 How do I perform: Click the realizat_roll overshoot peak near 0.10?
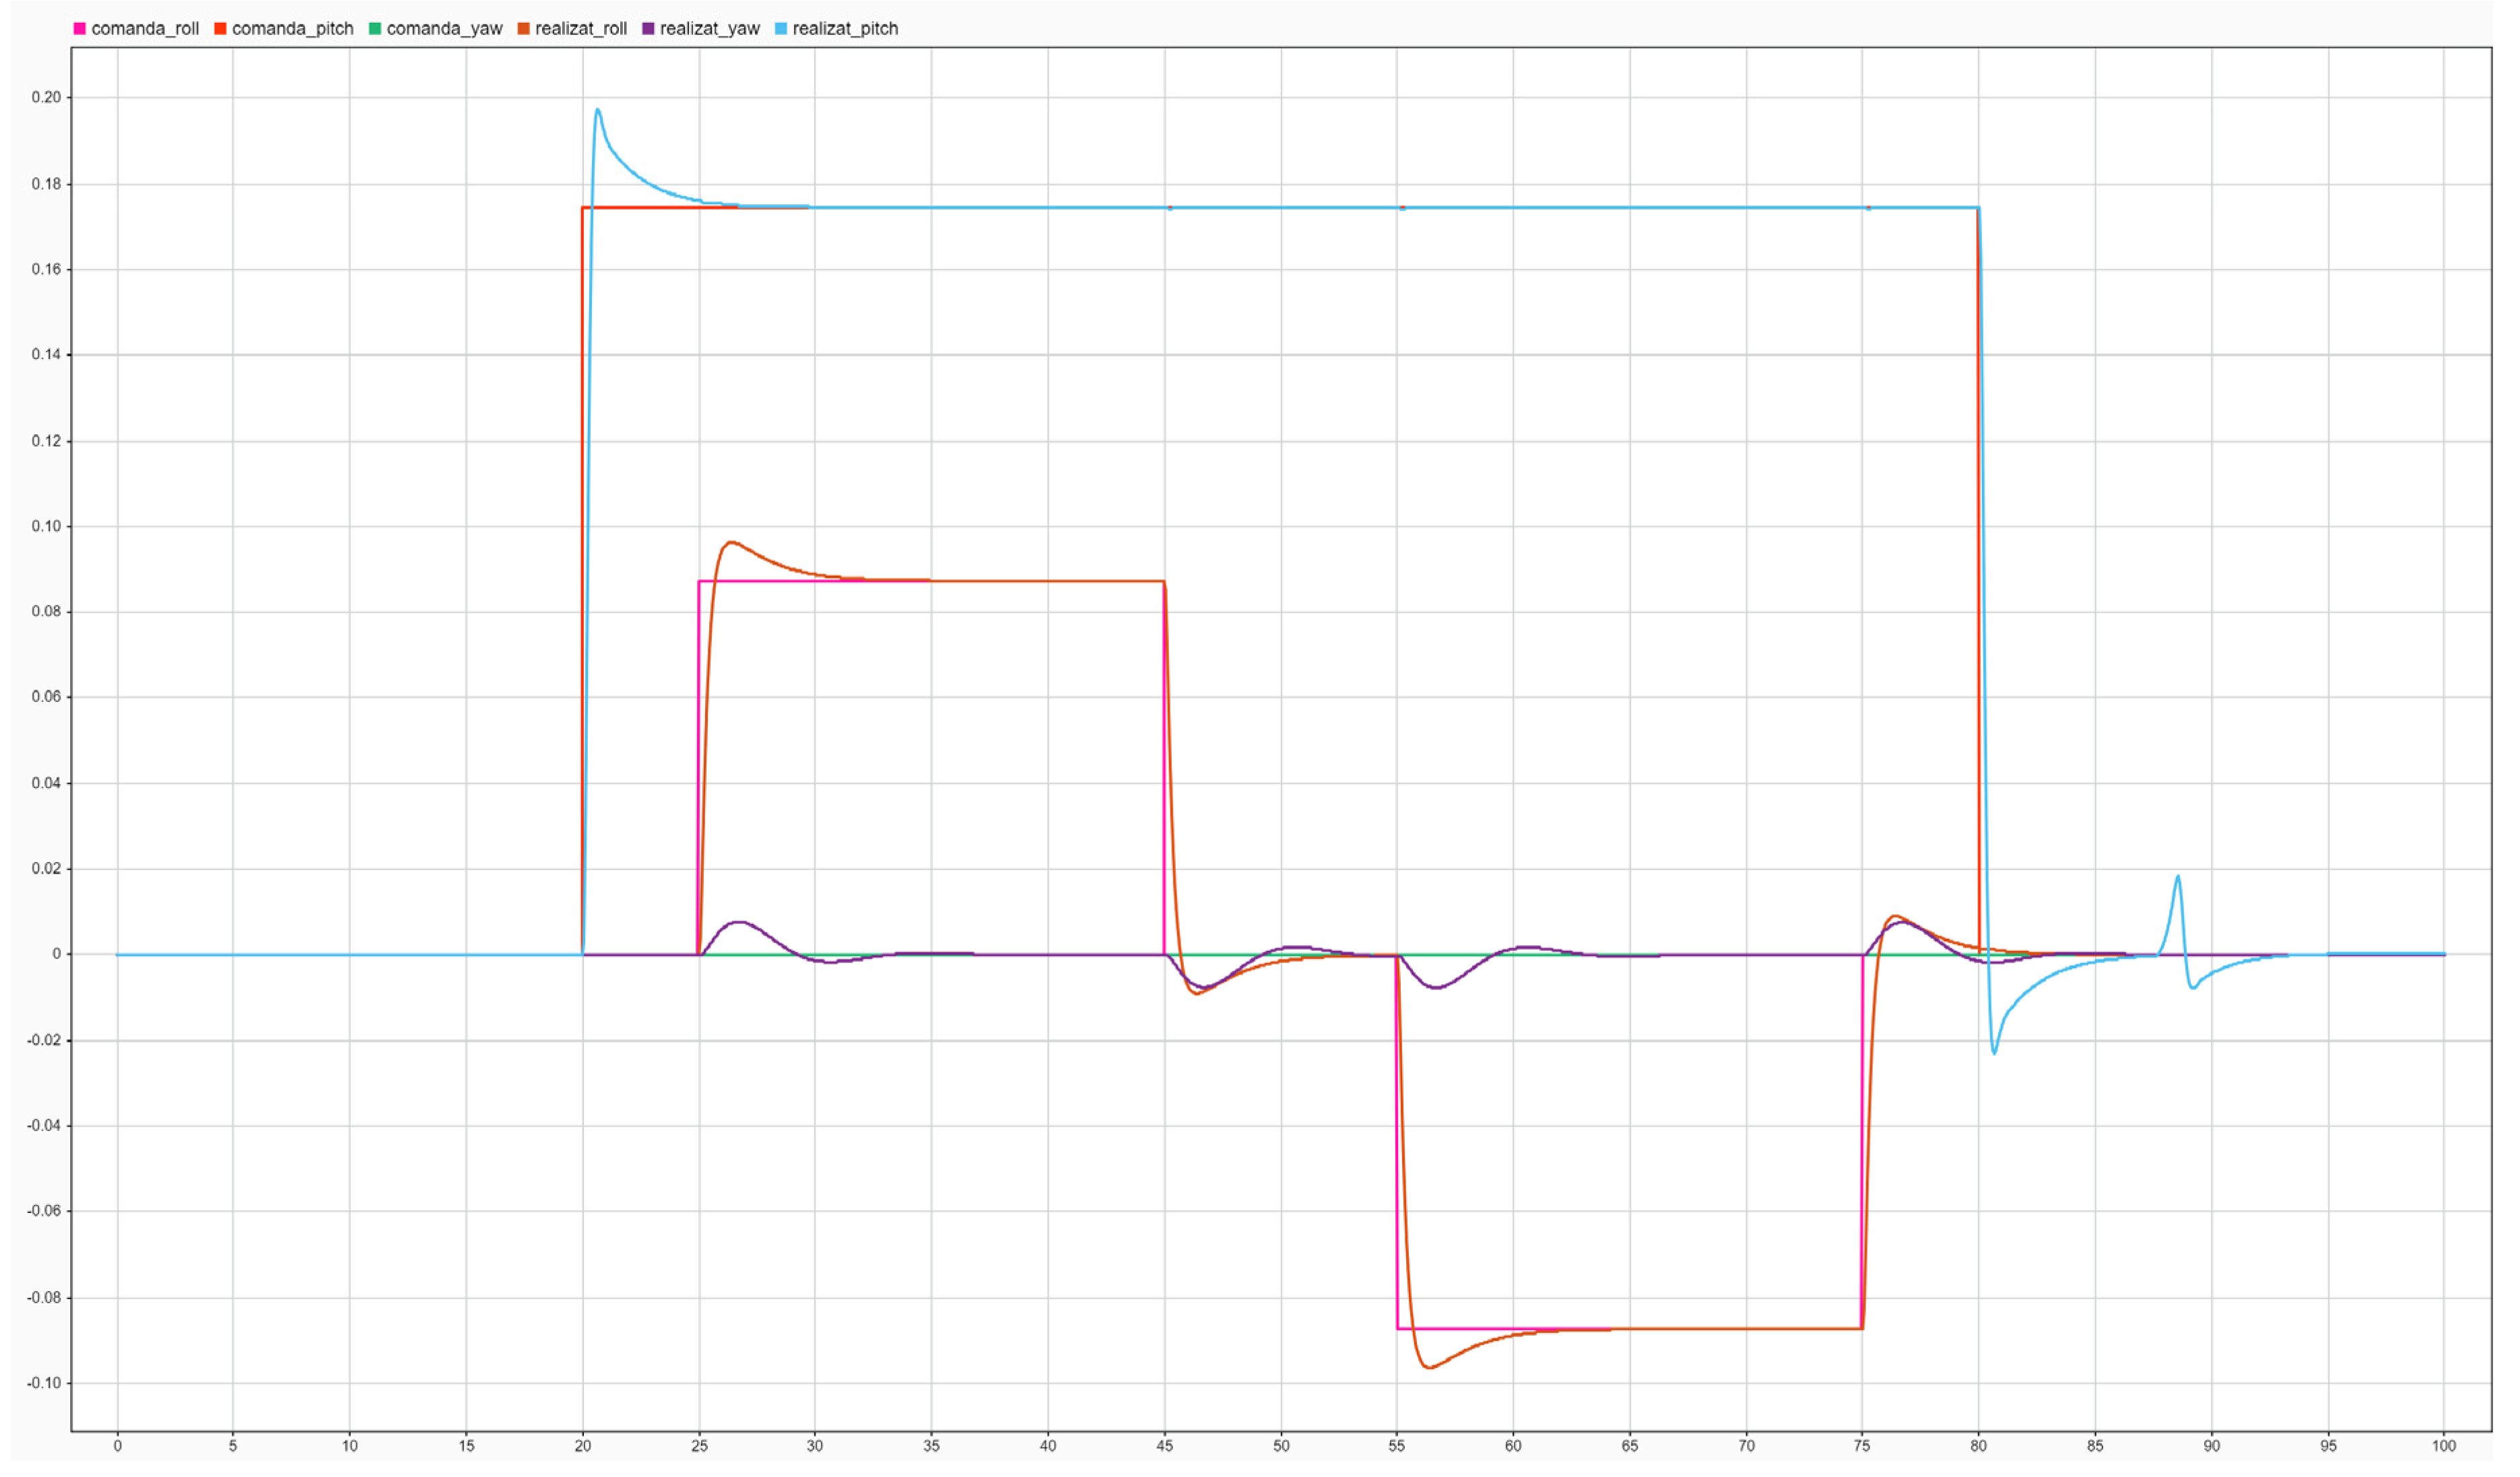tap(731, 543)
